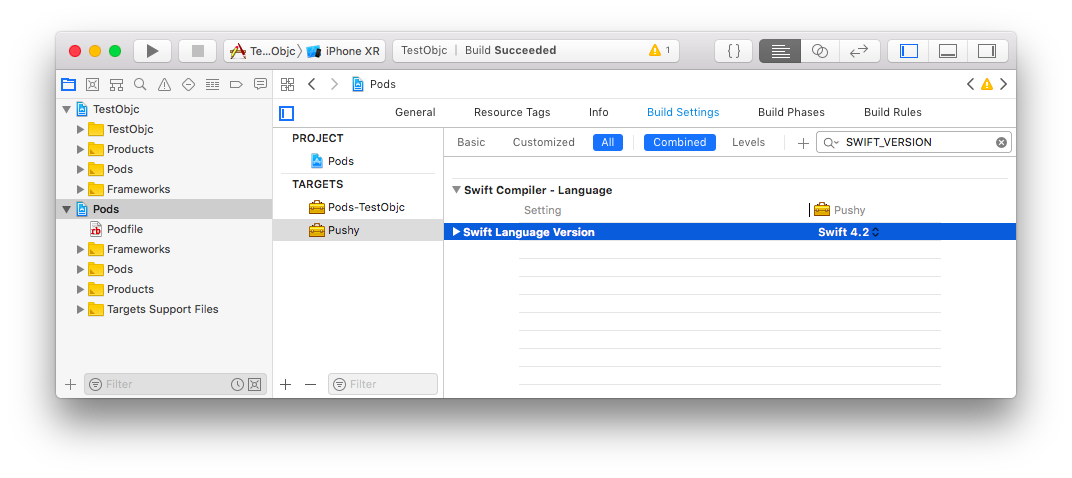Image resolution: width=1072 pixels, height=478 pixels.
Task: Add a new target with plus
Action: tap(286, 384)
